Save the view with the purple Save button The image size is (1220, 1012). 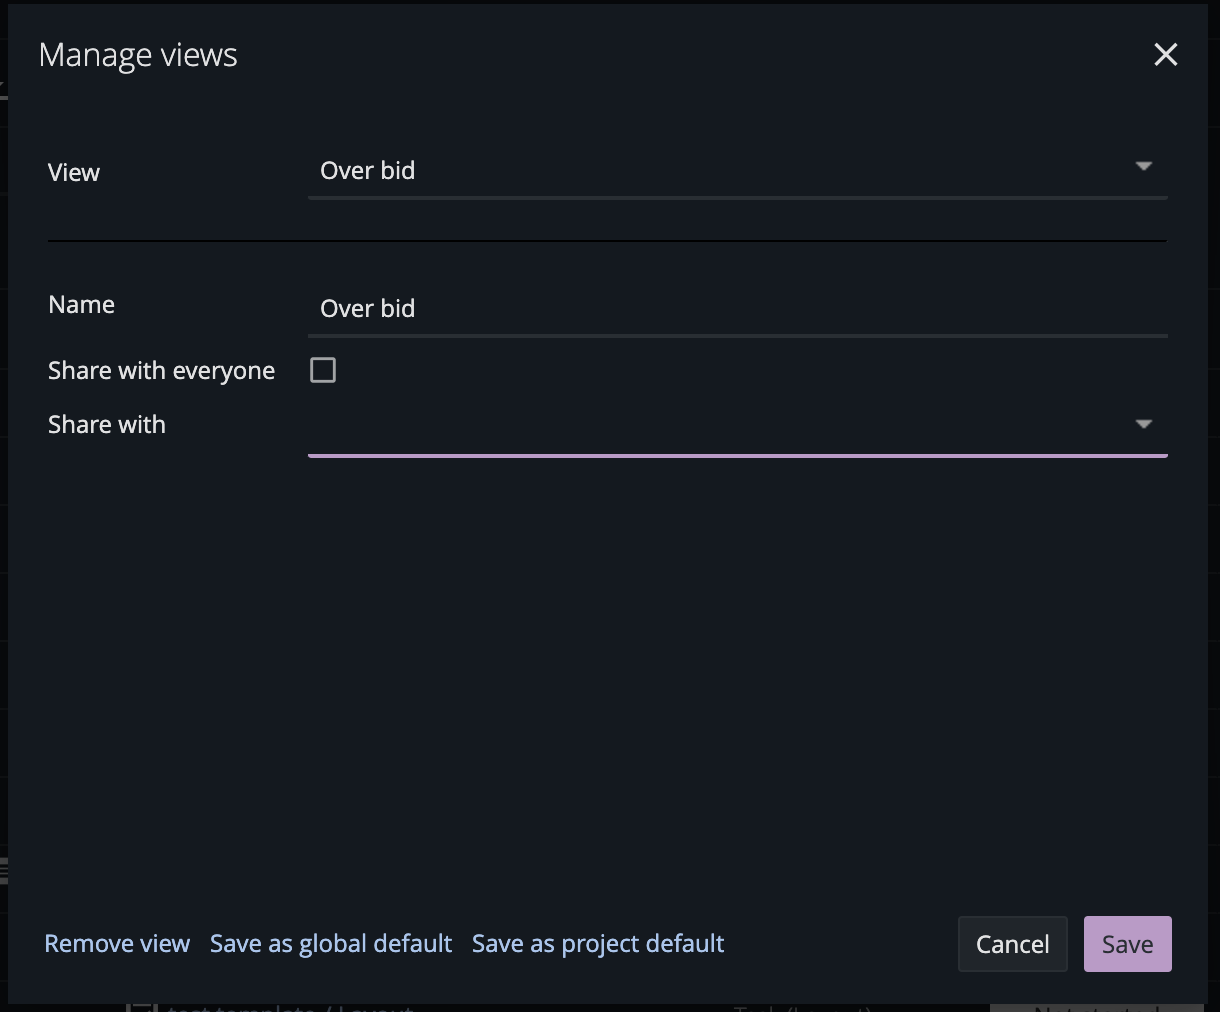[x=1127, y=943]
